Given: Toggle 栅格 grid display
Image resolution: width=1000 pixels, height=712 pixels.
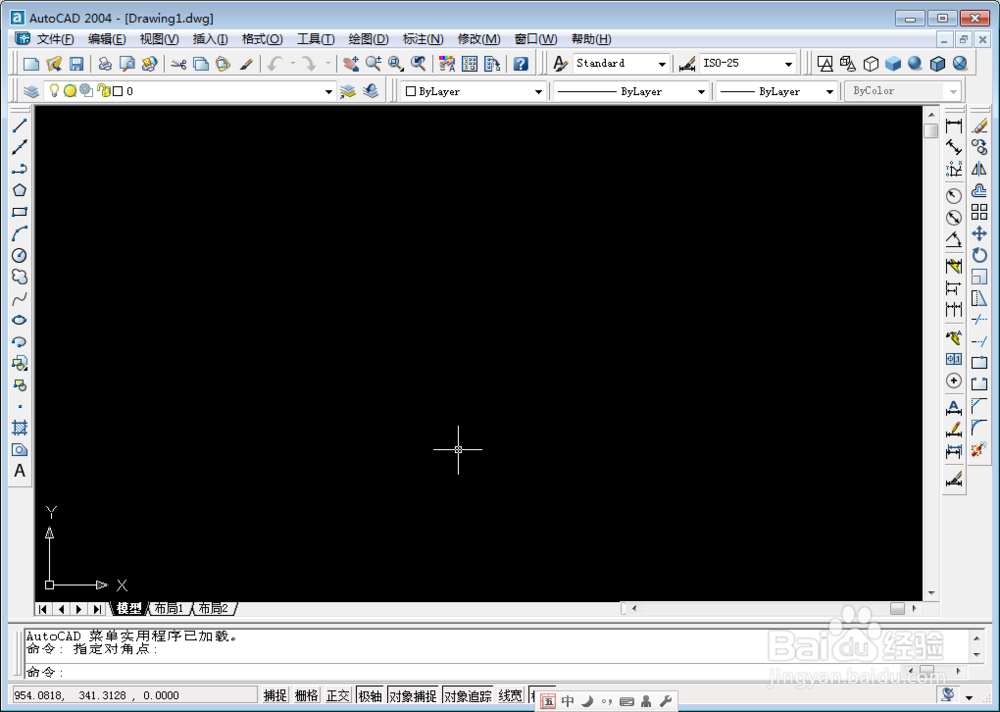Looking at the screenshot, I should pyautogui.click(x=306, y=695).
